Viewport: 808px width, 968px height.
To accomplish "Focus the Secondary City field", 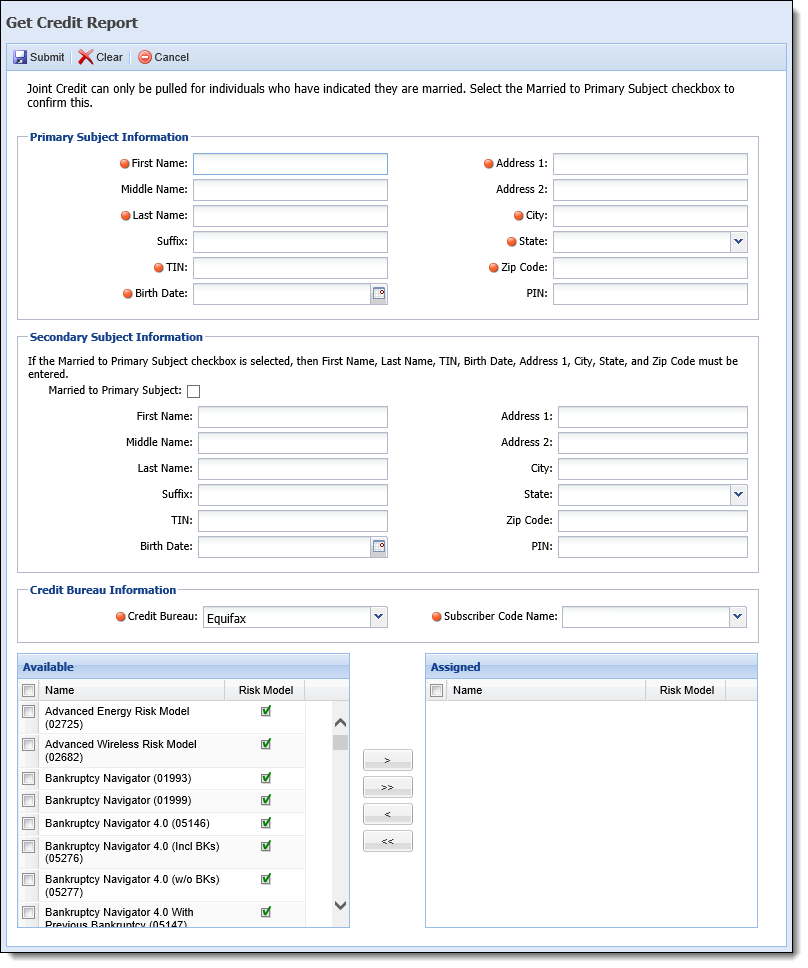I will coord(652,469).
